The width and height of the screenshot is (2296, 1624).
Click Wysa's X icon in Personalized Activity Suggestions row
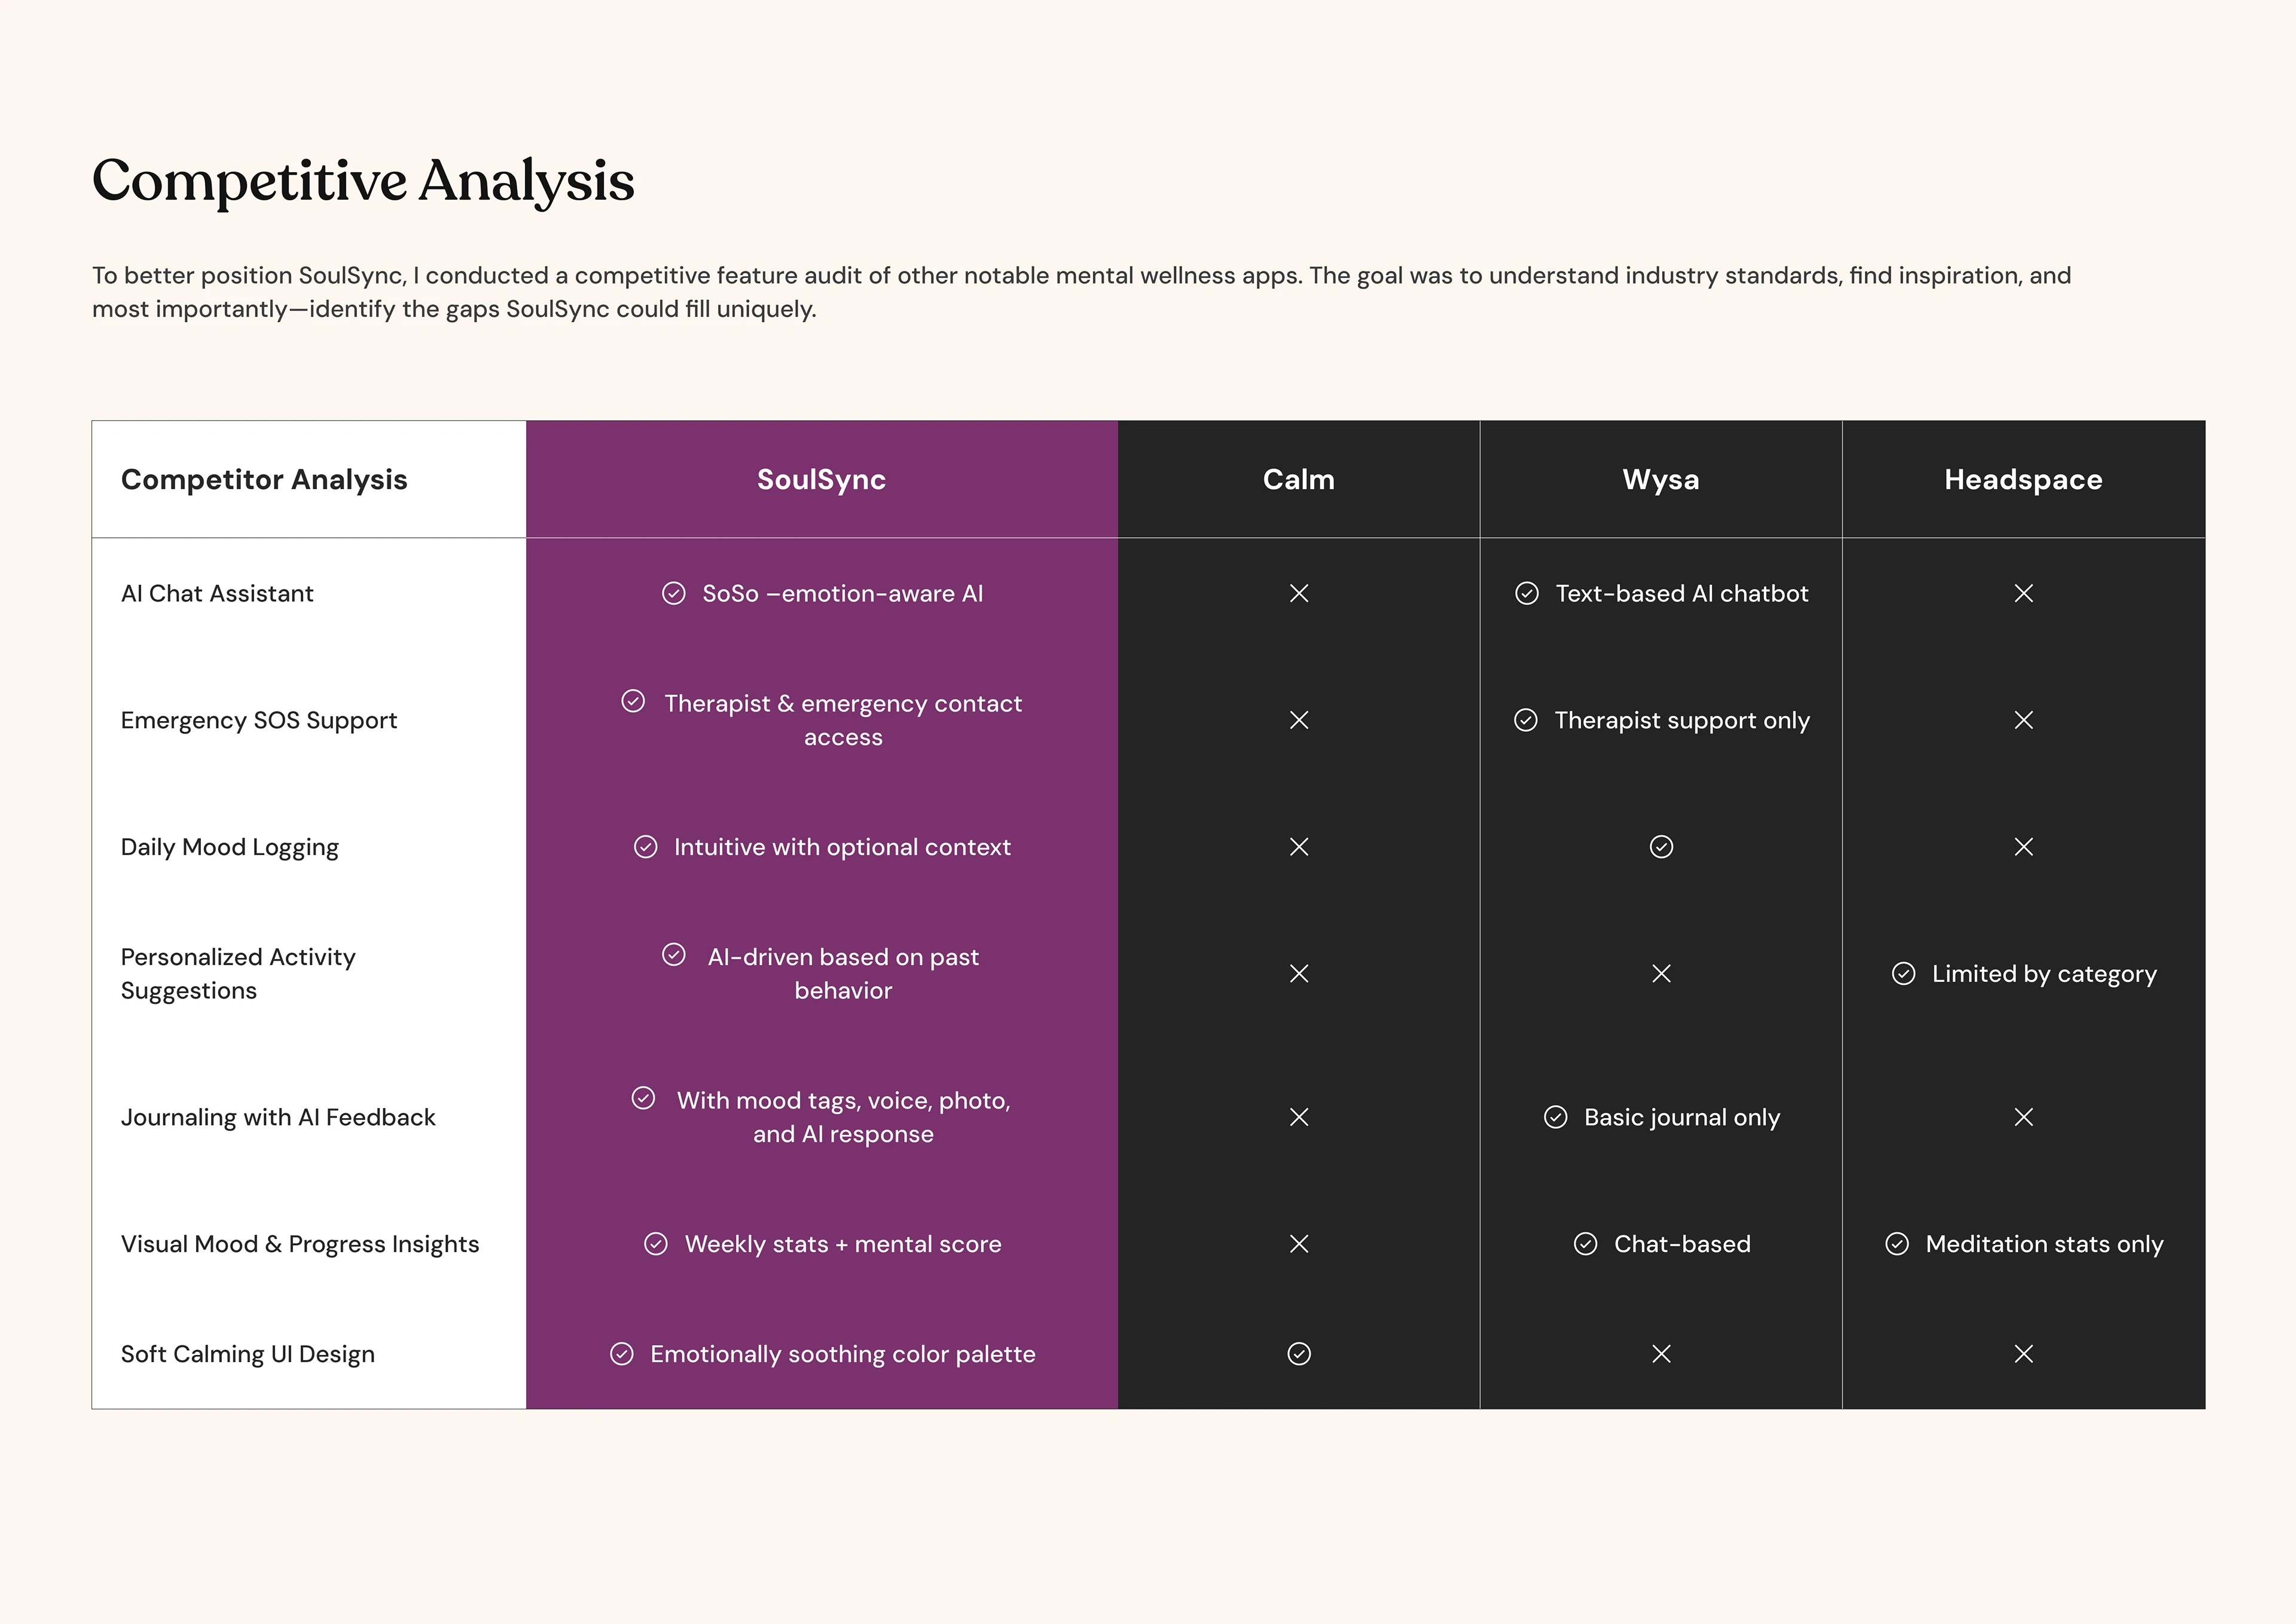tap(1661, 974)
